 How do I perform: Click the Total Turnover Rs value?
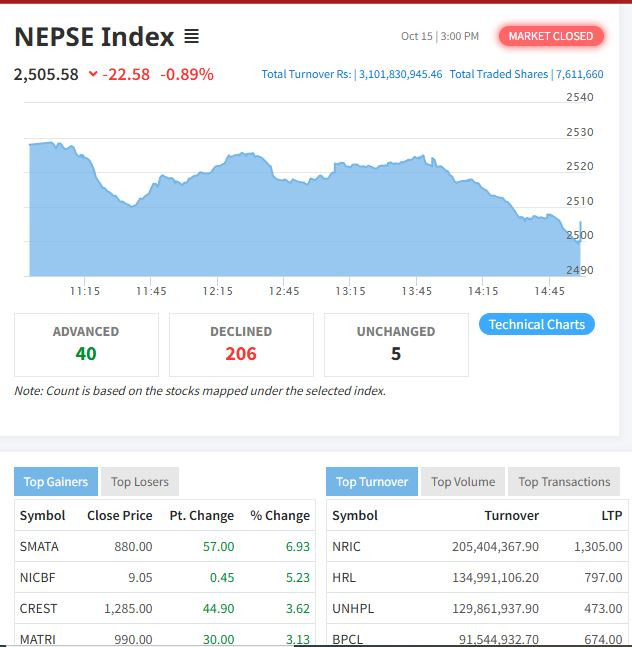(399, 74)
